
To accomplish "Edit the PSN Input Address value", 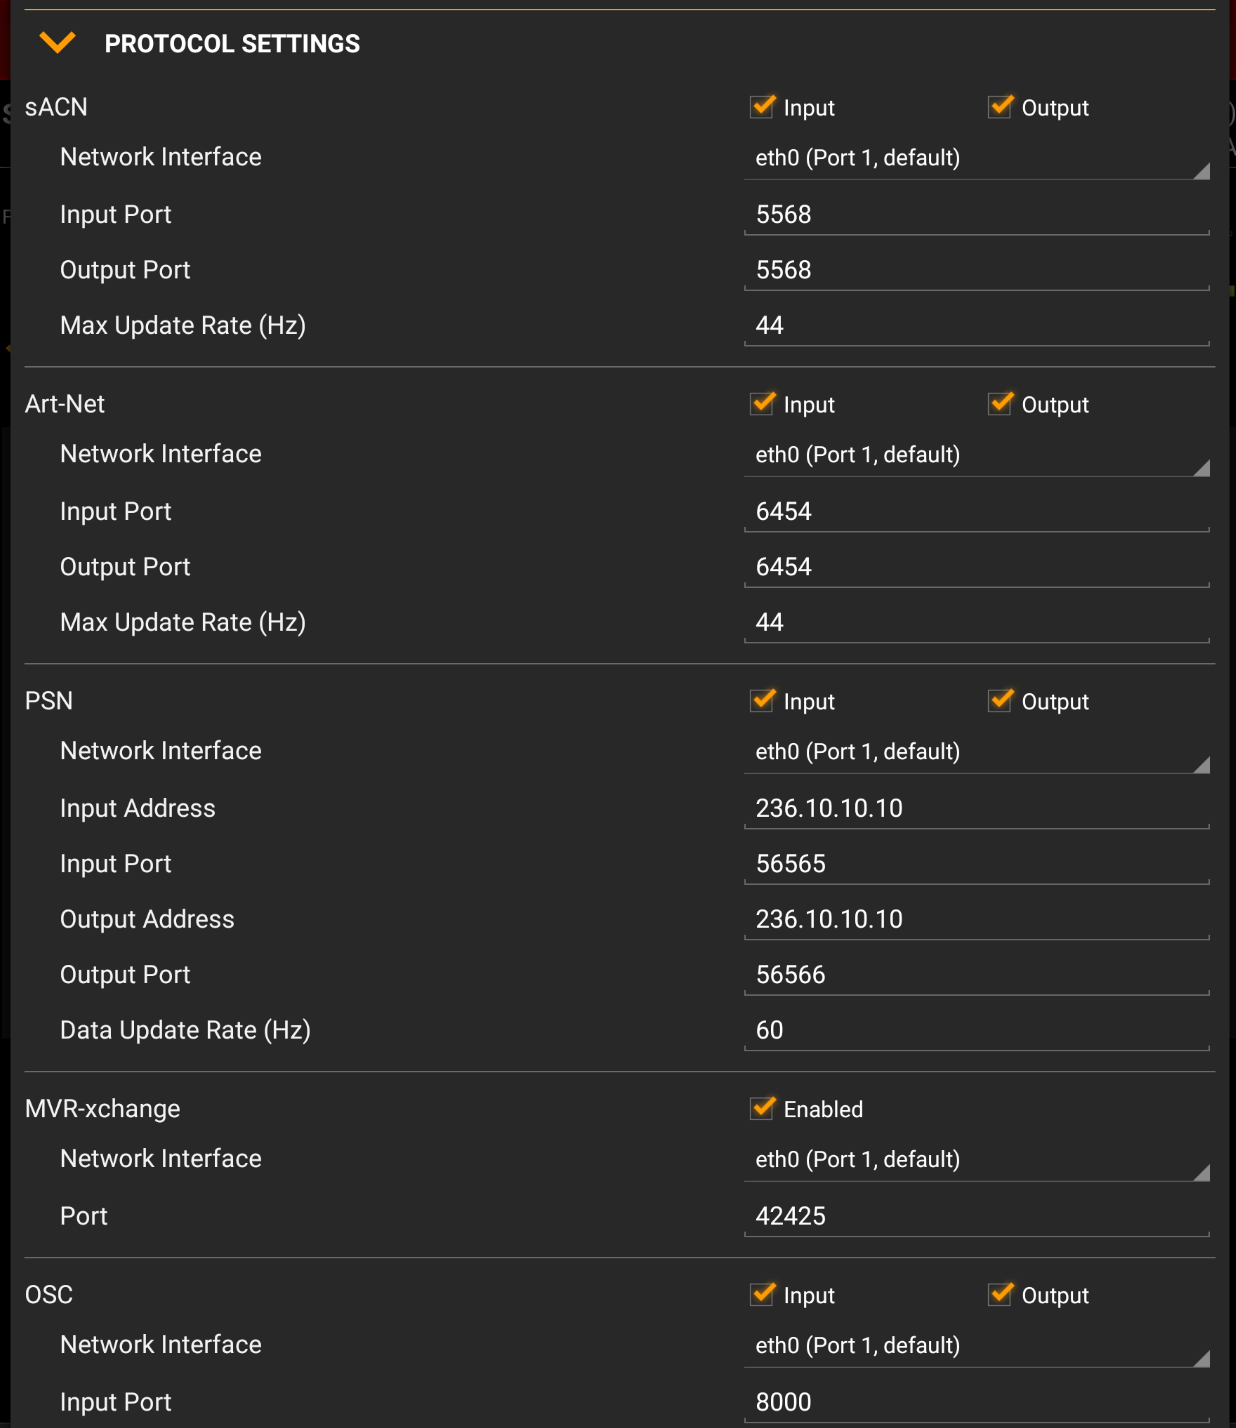I will [x=977, y=808].
